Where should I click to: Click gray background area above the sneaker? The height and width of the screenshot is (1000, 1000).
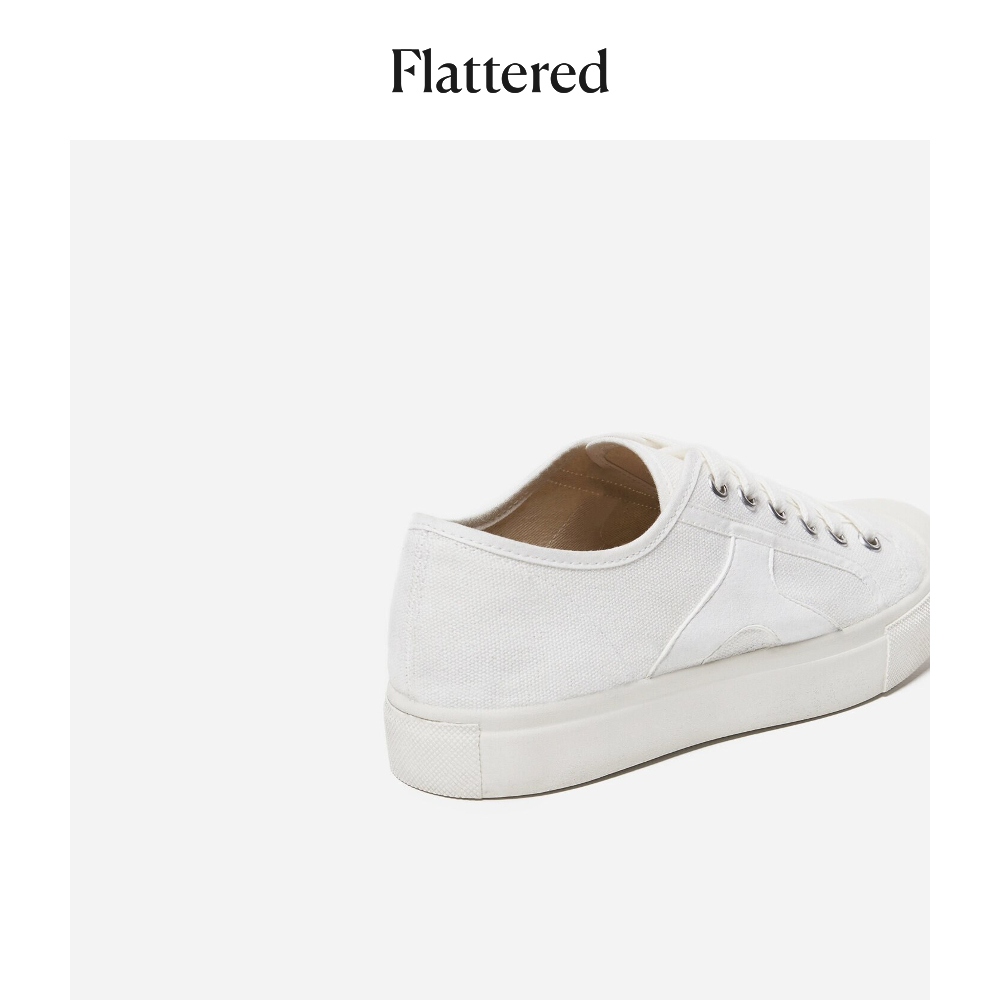coord(499,281)
